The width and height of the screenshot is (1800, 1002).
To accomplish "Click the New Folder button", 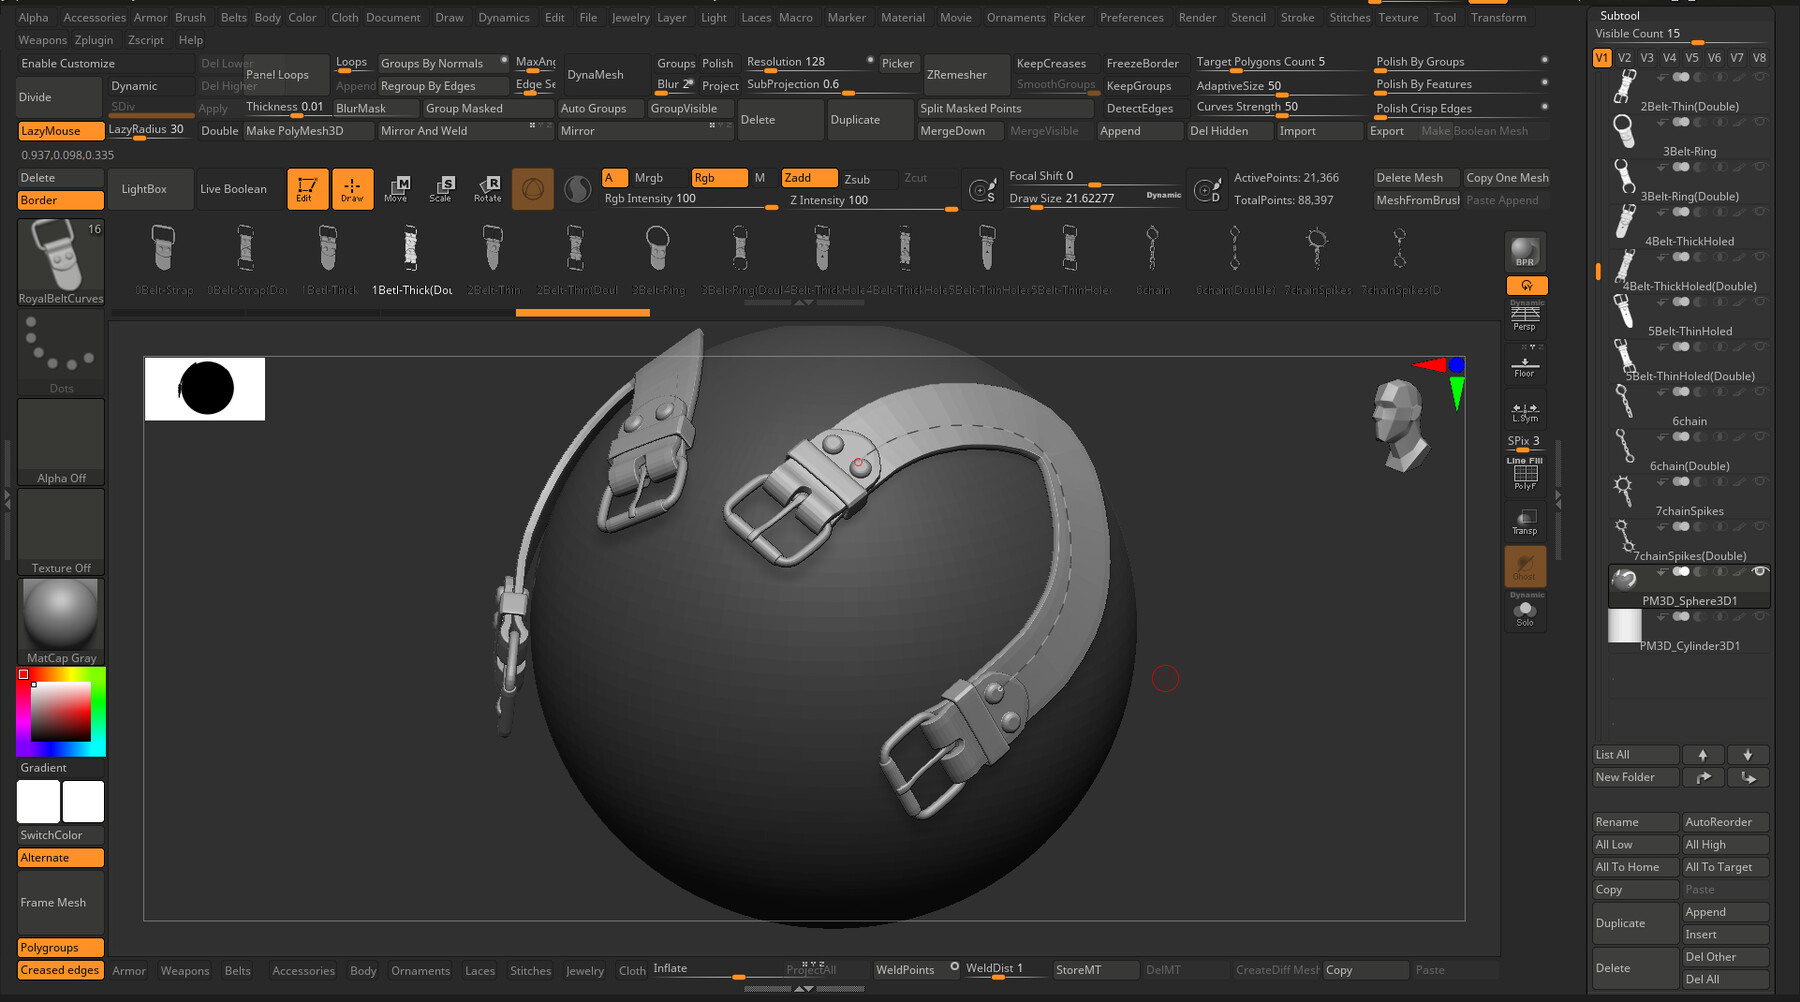I will pos(1635,777).
